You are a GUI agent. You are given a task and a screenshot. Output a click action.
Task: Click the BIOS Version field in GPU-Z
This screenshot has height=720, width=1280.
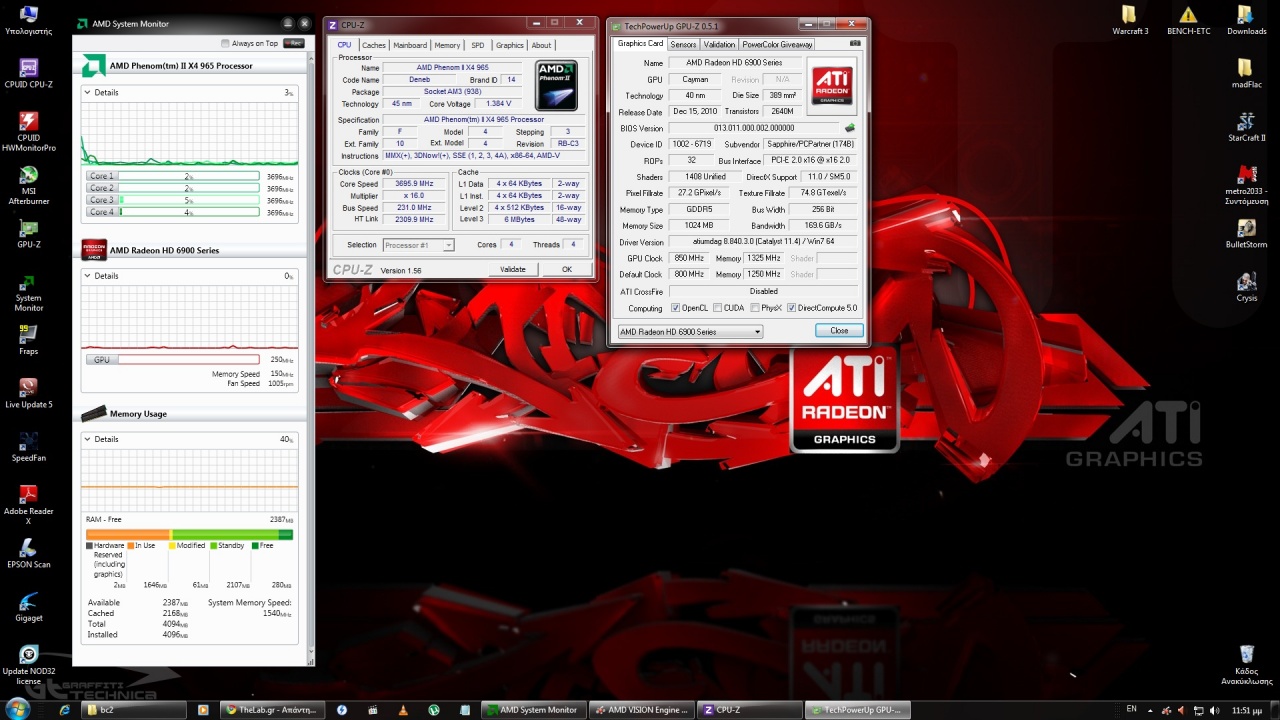click(x=754, y=128)
